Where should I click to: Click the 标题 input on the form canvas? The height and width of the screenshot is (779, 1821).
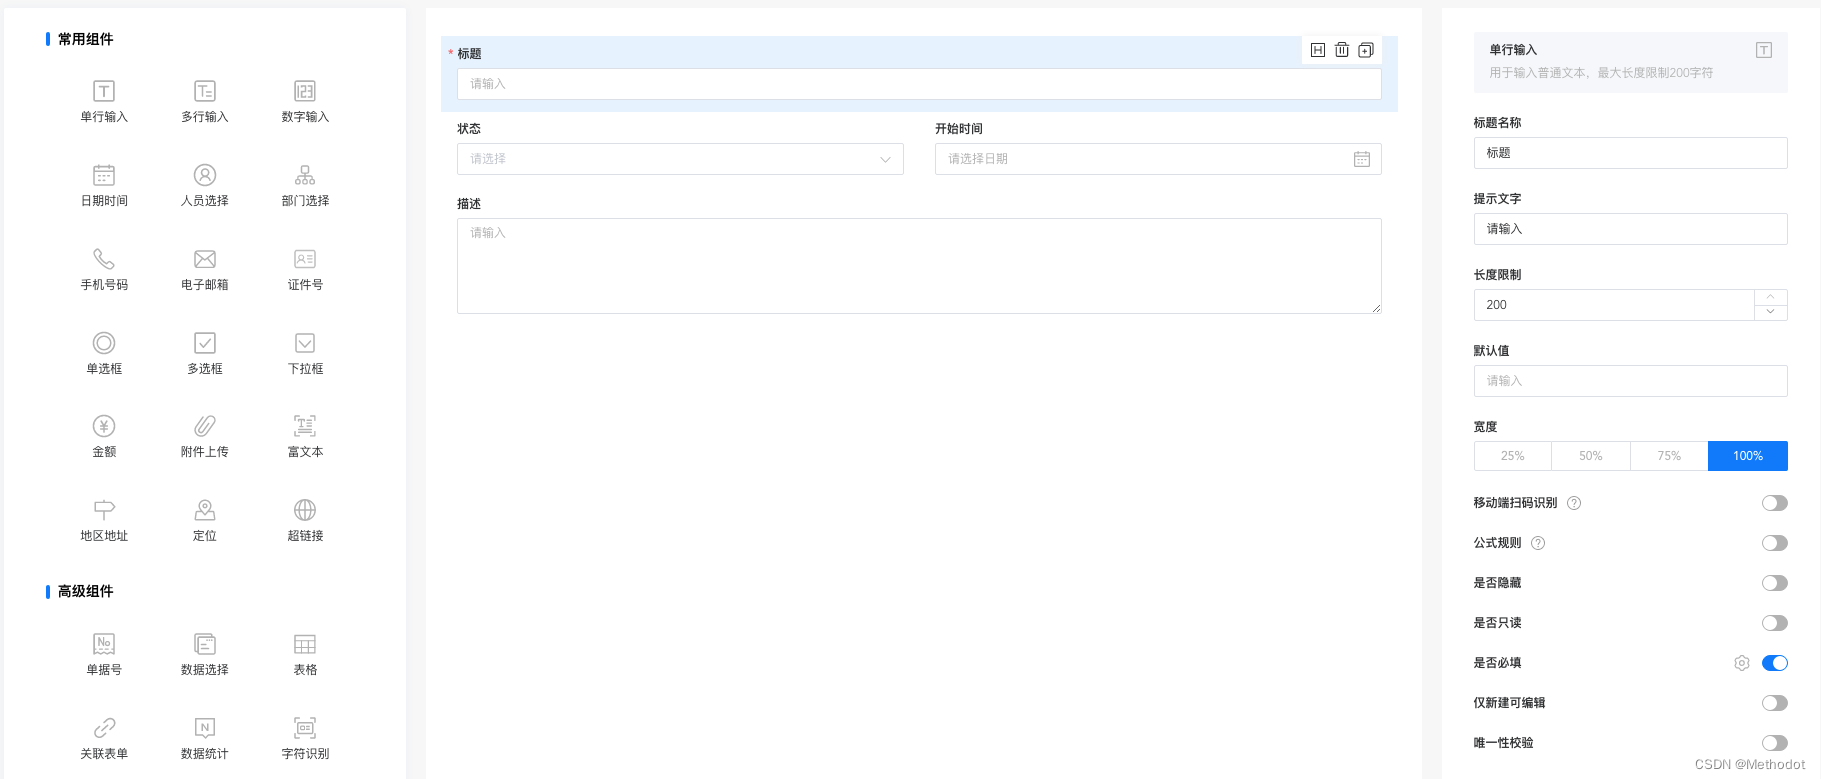[919, 84]
